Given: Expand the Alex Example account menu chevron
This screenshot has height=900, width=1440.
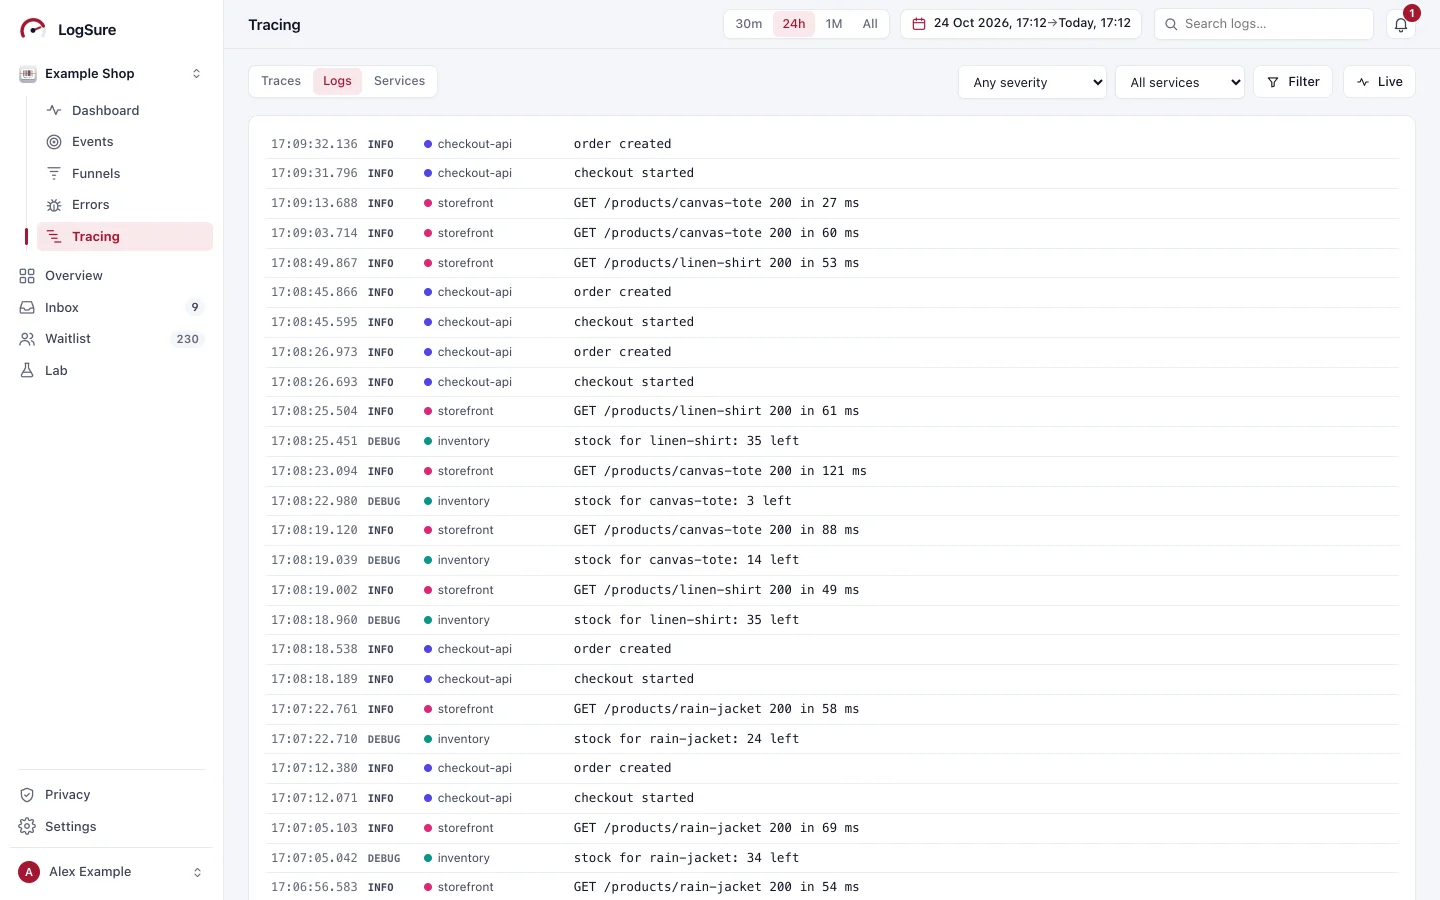Looking at the screenshot, I should 197,872.
